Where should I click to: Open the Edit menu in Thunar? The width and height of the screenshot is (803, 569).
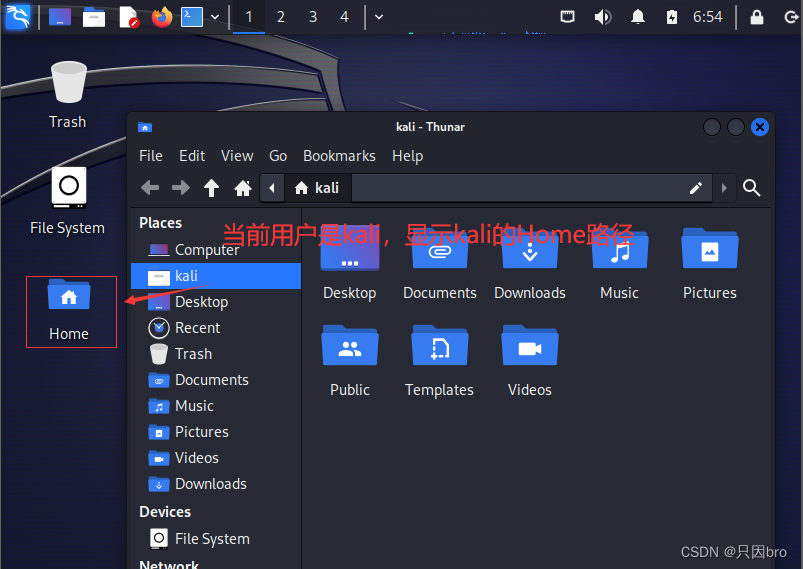tap(192, 156)
